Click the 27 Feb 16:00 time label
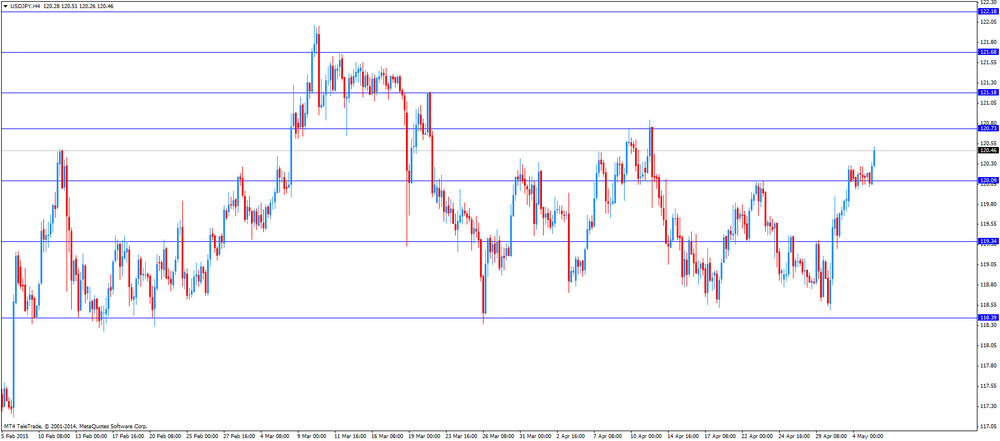 [x=239, y=437]
